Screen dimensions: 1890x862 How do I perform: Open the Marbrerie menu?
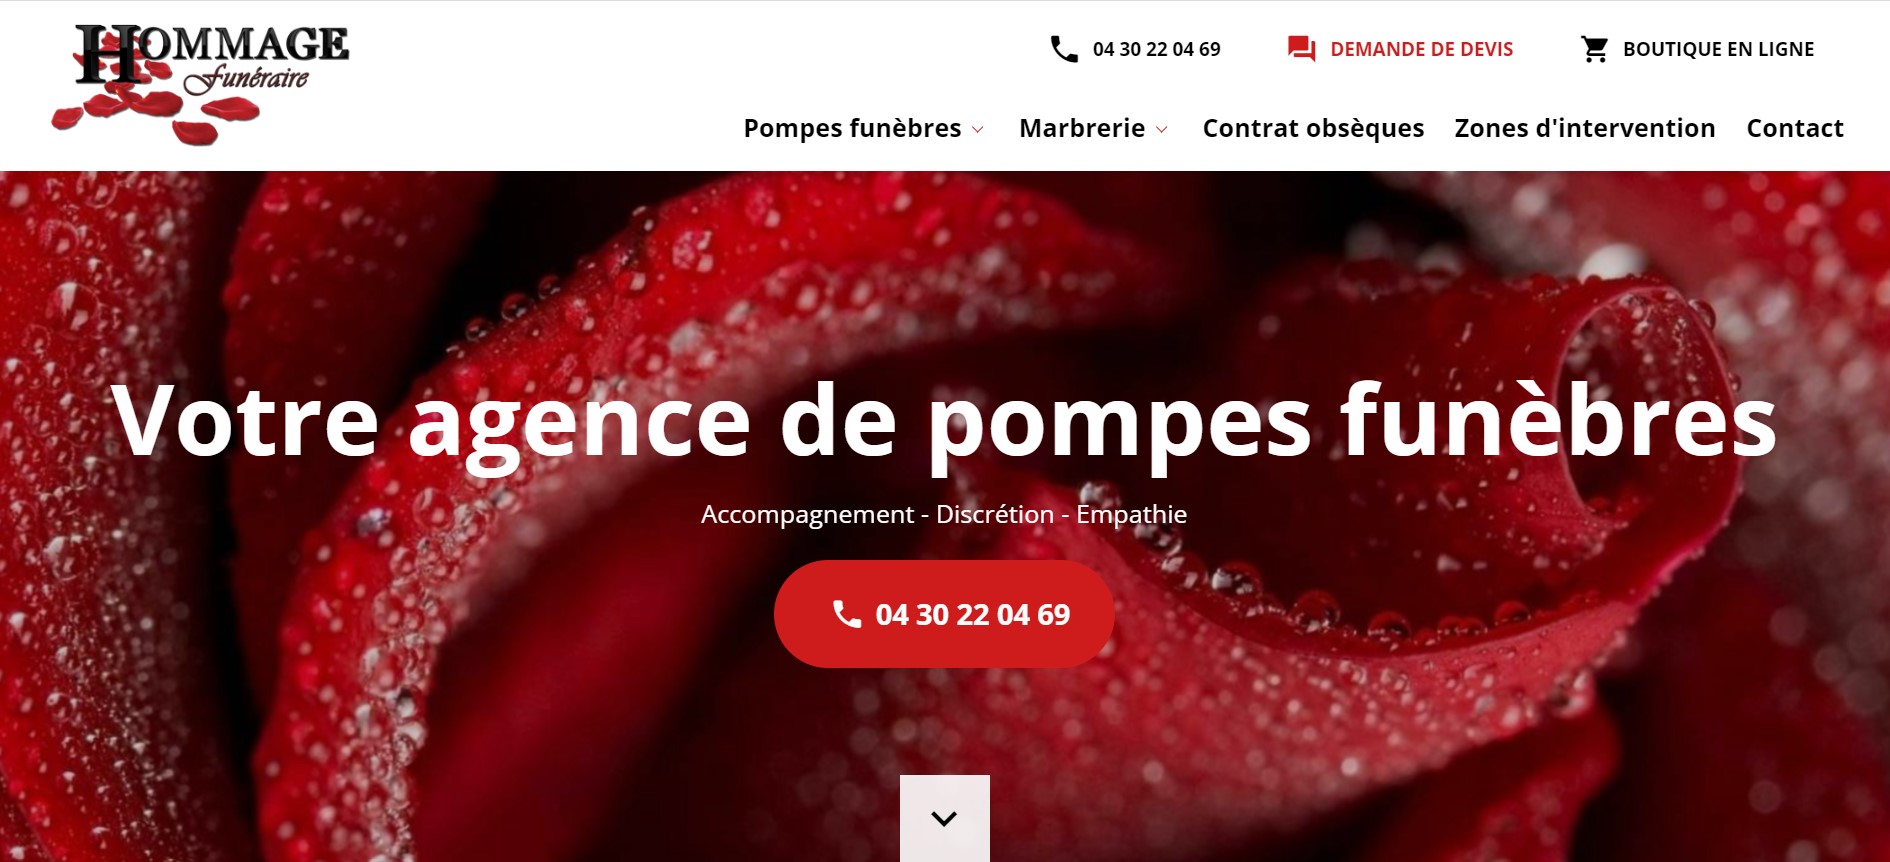pyautogui.click(x=1082, y=128)
